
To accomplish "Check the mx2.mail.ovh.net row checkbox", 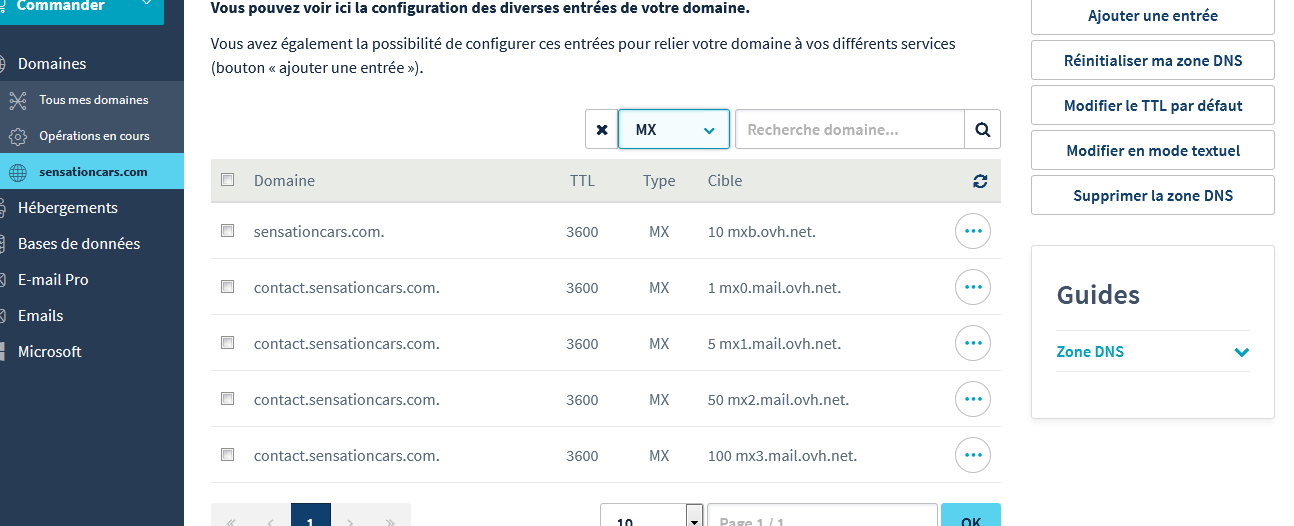I will click(x=228, y=399).
